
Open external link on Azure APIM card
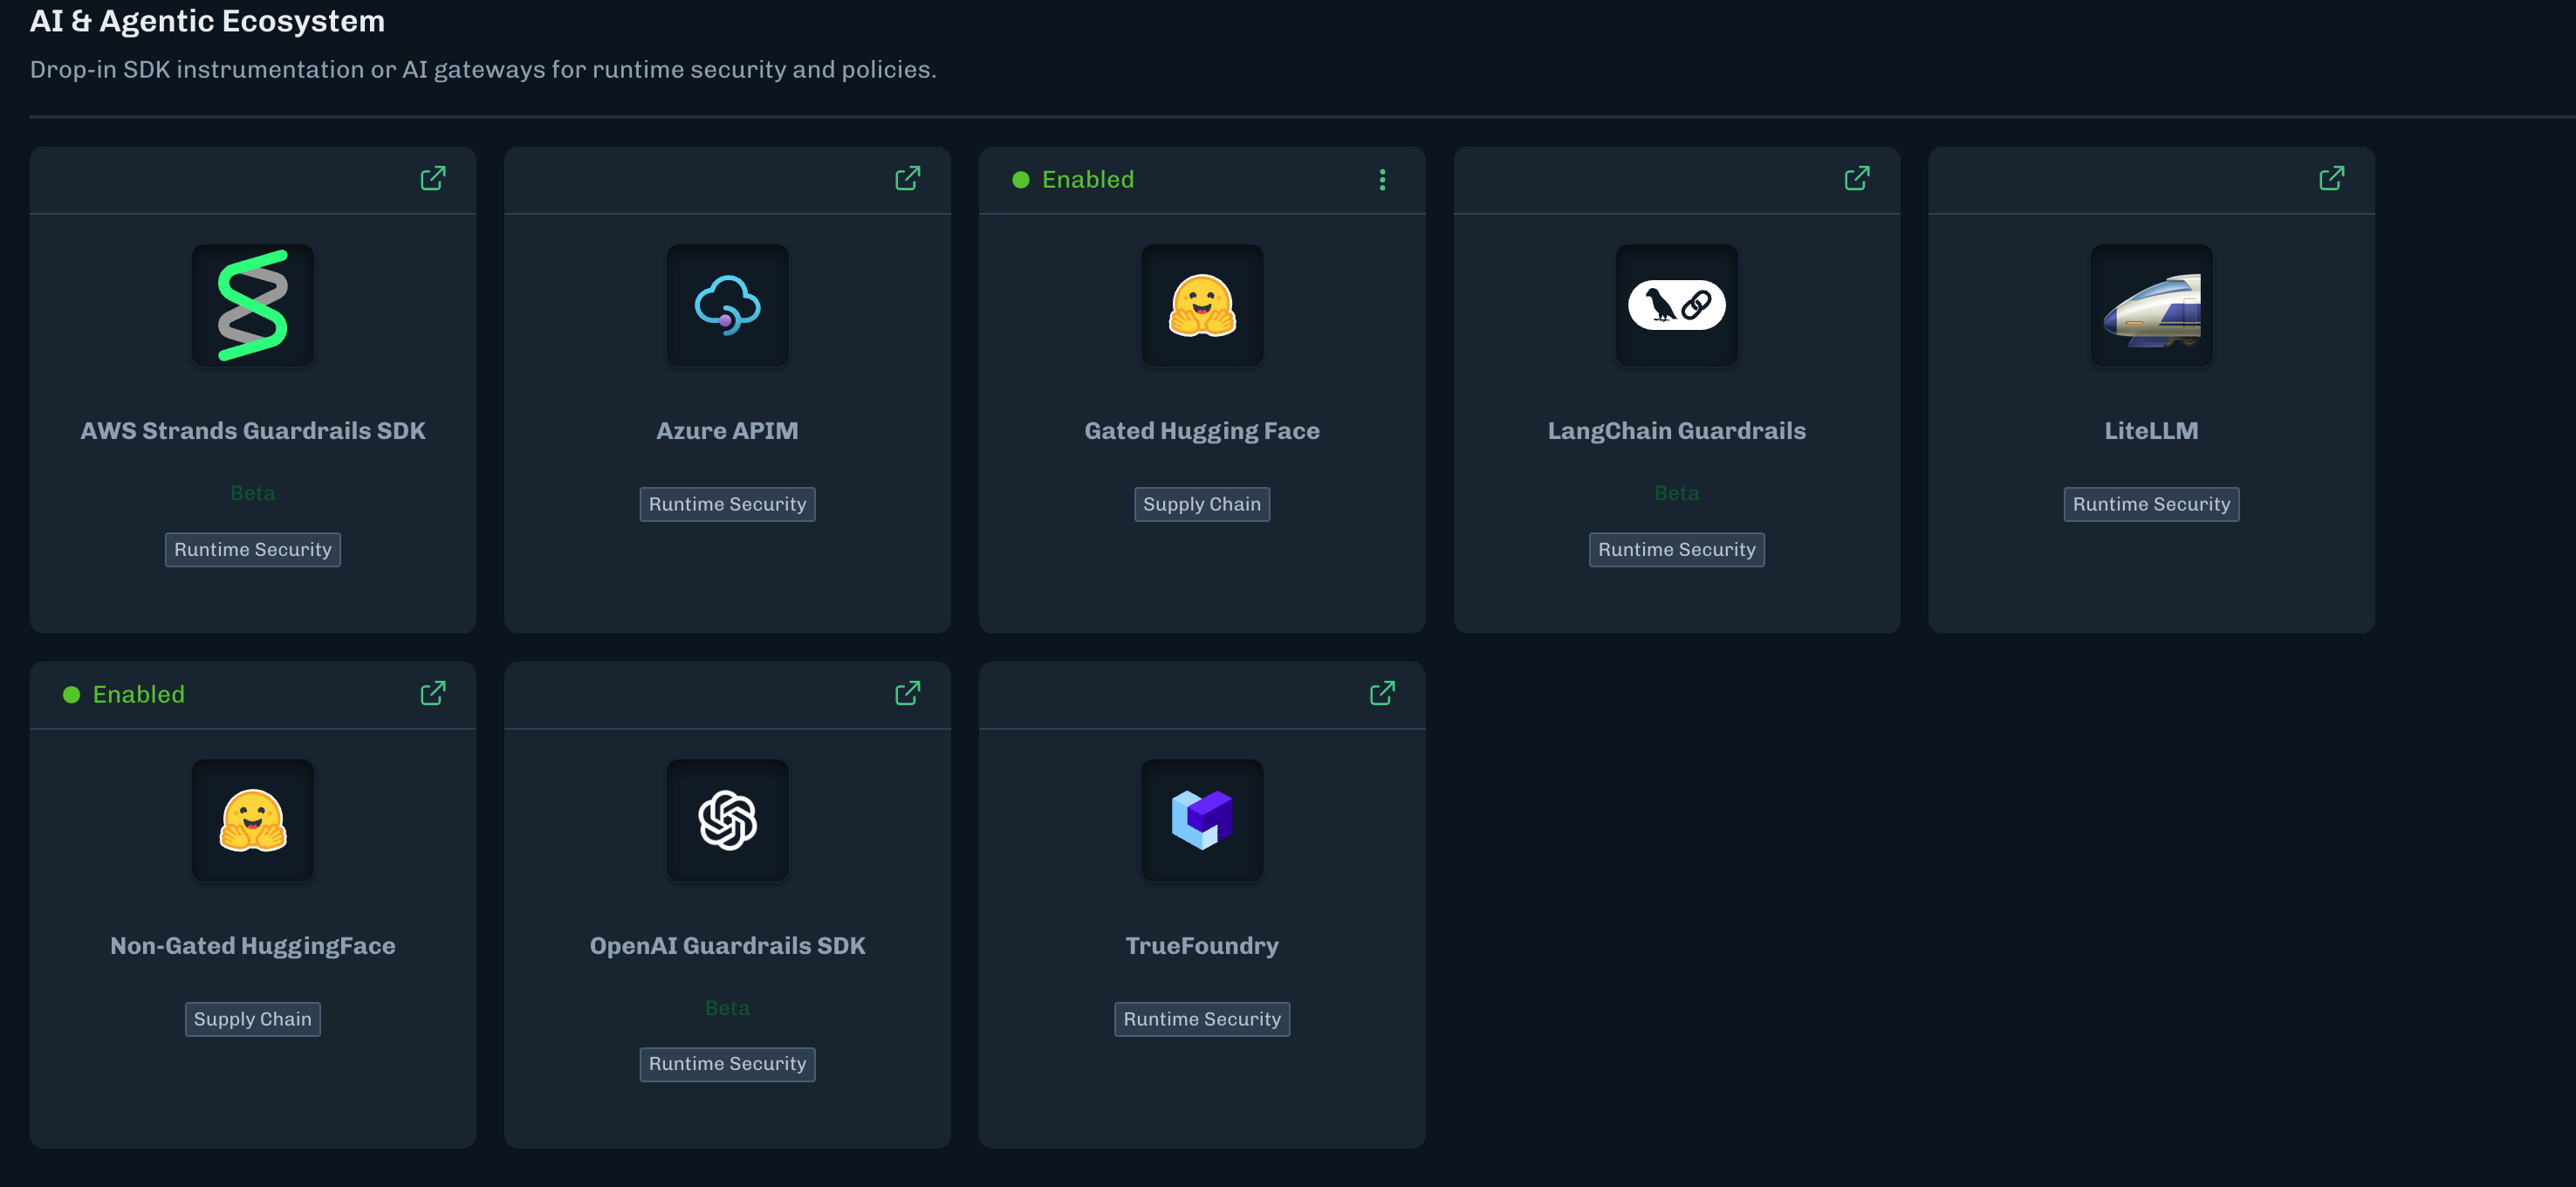908,179
